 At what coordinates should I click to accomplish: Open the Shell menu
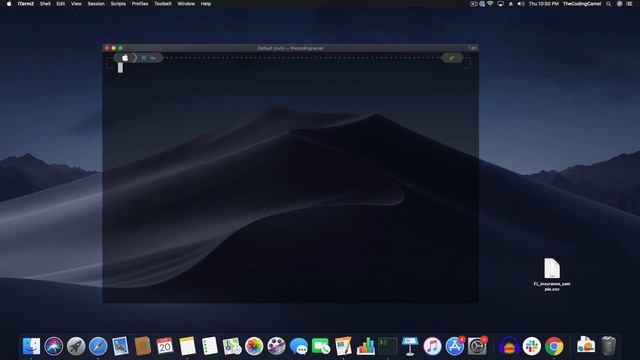[x=45, y=4]
